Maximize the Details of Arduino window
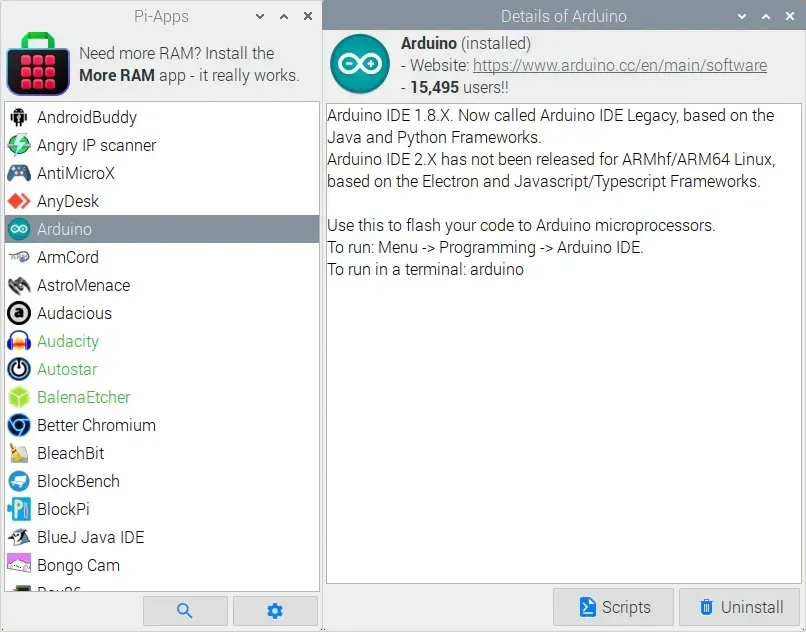This screenshot has width=806, height=632. pos(766,16)
